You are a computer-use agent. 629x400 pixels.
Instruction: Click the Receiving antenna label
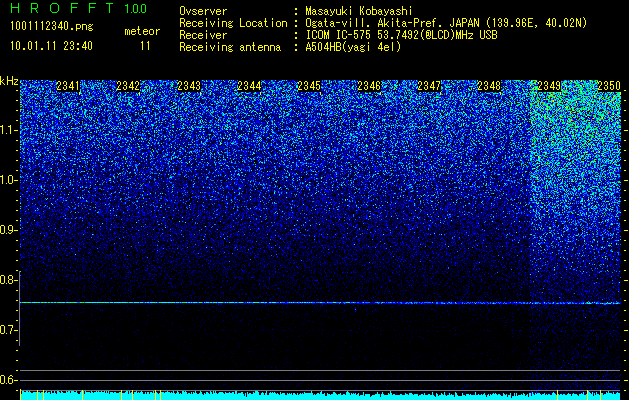[230, 47]
